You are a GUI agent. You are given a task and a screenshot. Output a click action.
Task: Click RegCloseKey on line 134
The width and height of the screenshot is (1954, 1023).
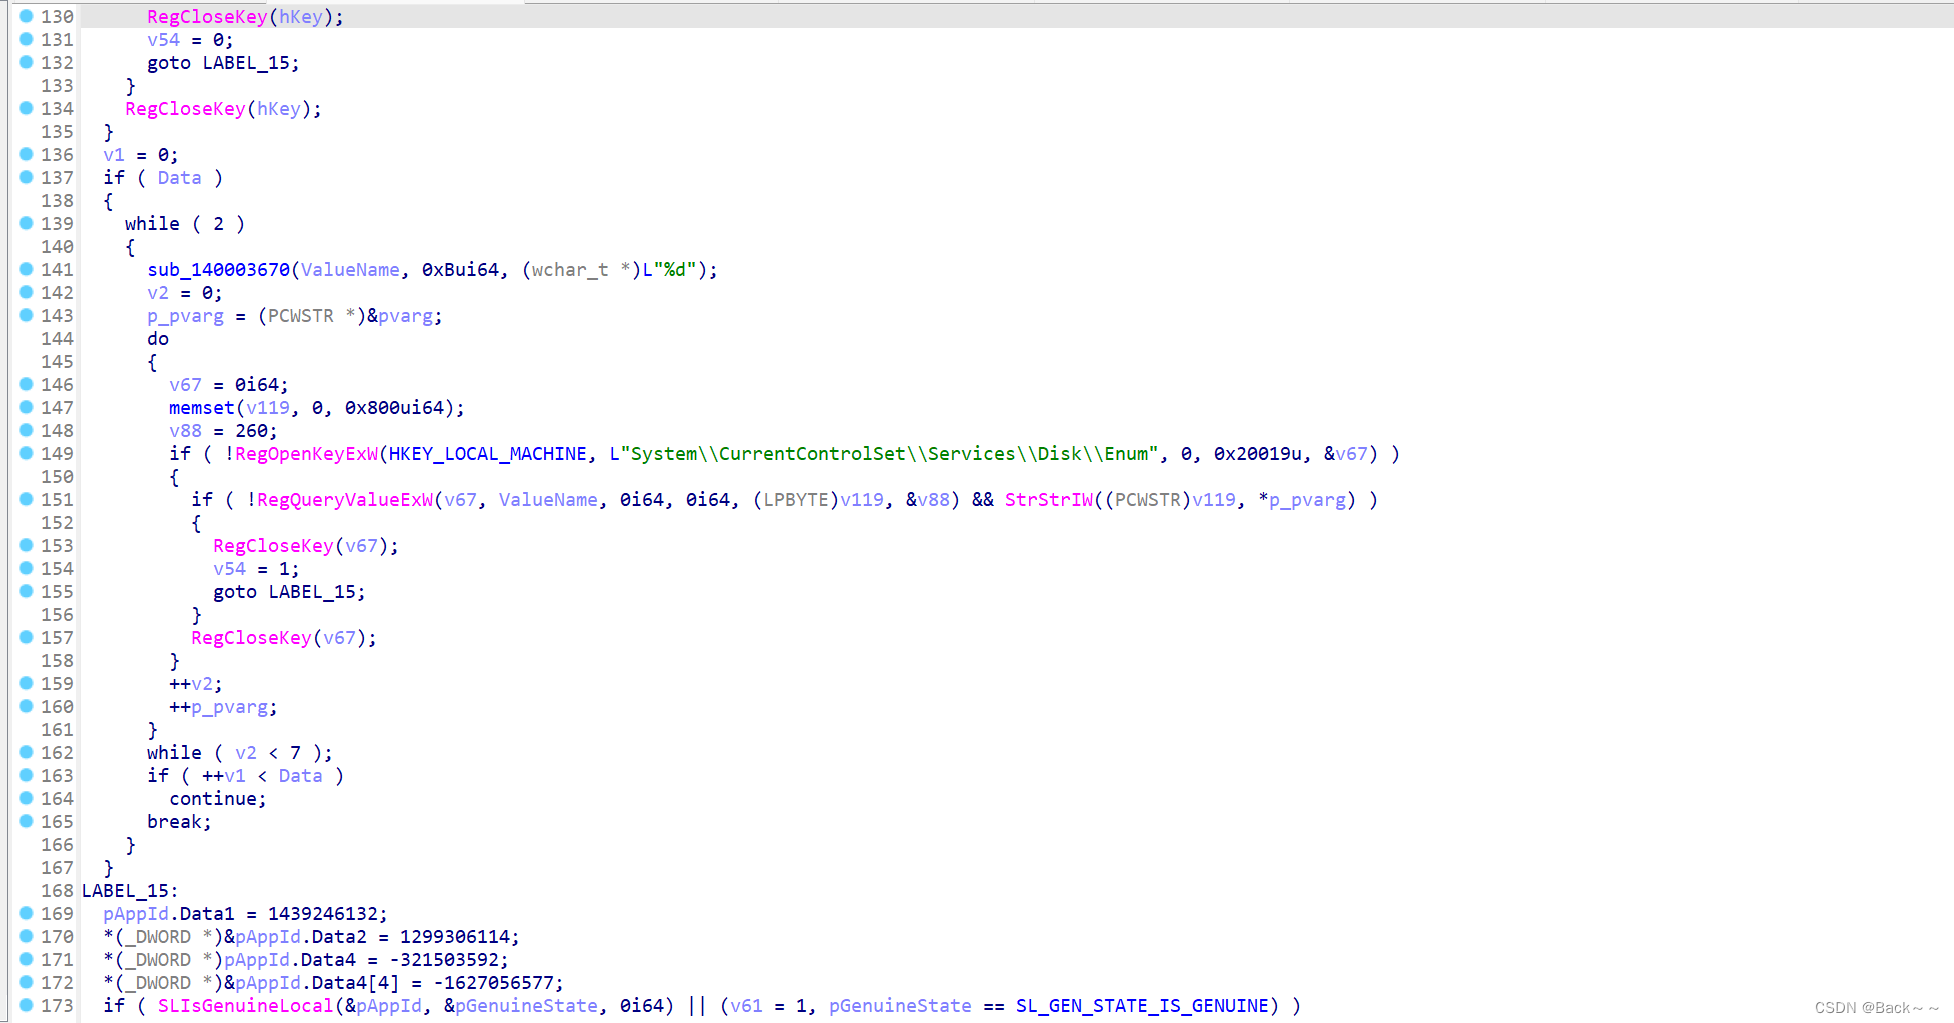tap(185, 109)
